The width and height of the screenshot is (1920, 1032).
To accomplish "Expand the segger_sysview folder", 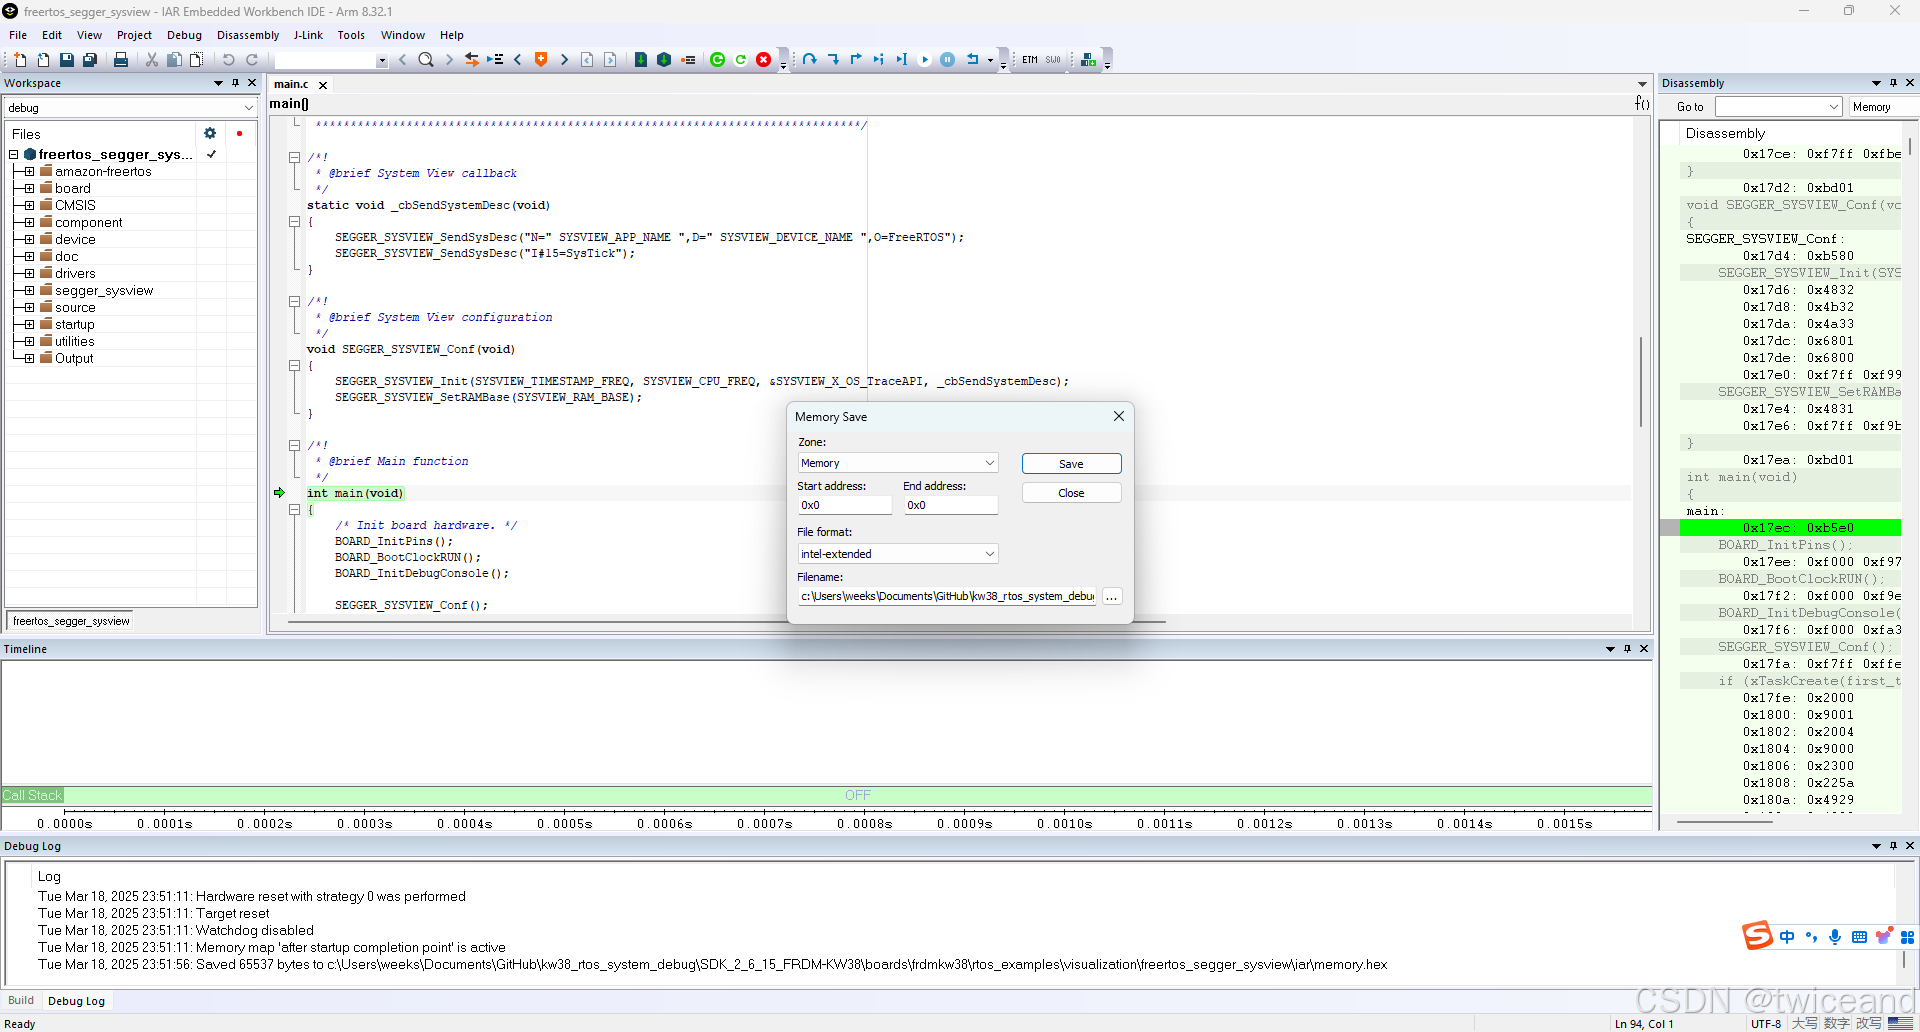I will [29, 290].
